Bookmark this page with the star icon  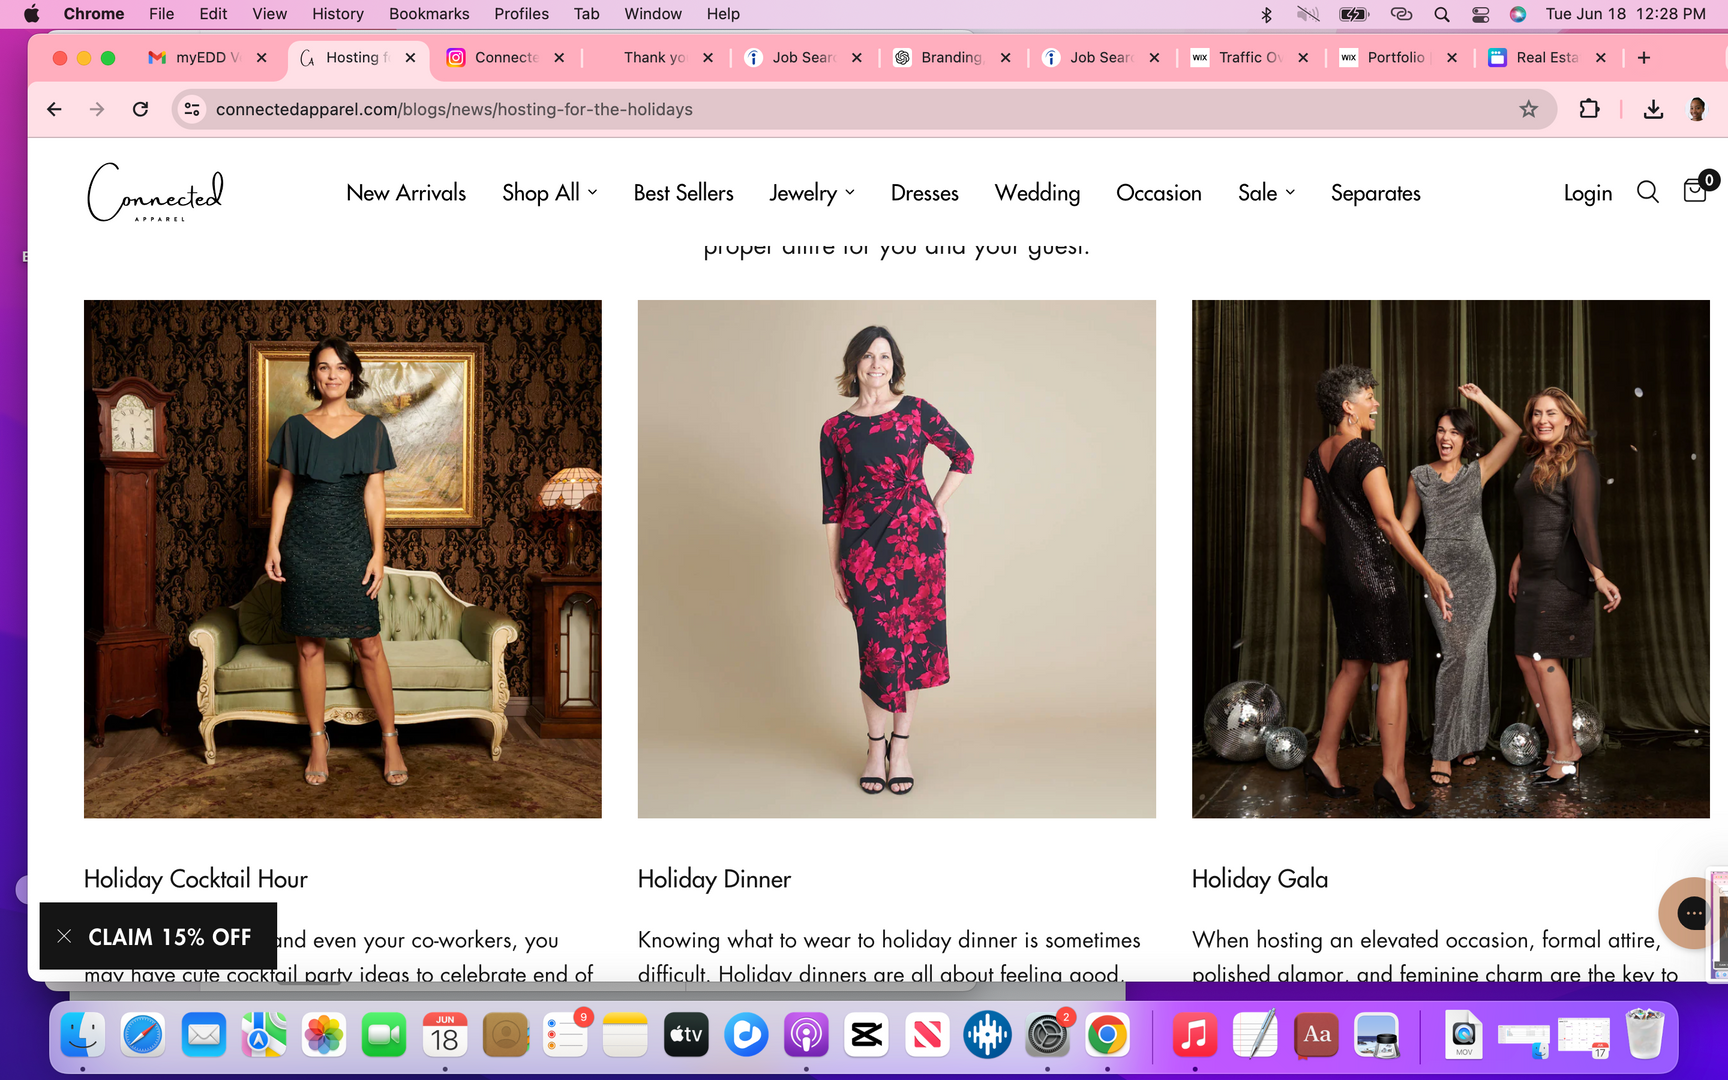pos(1528,109)
